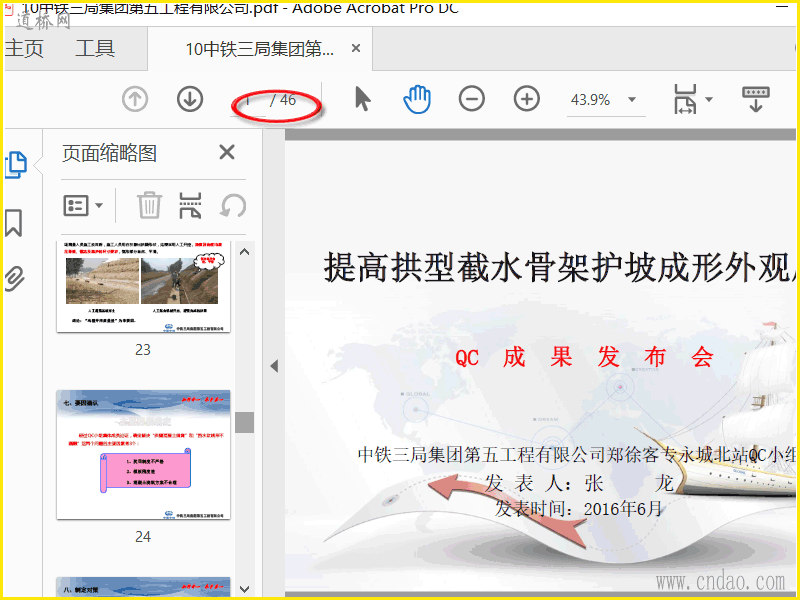Click the read mode keyboard-scroll icon
This screenshot has height=600, width=800.
tap(756, 99)
